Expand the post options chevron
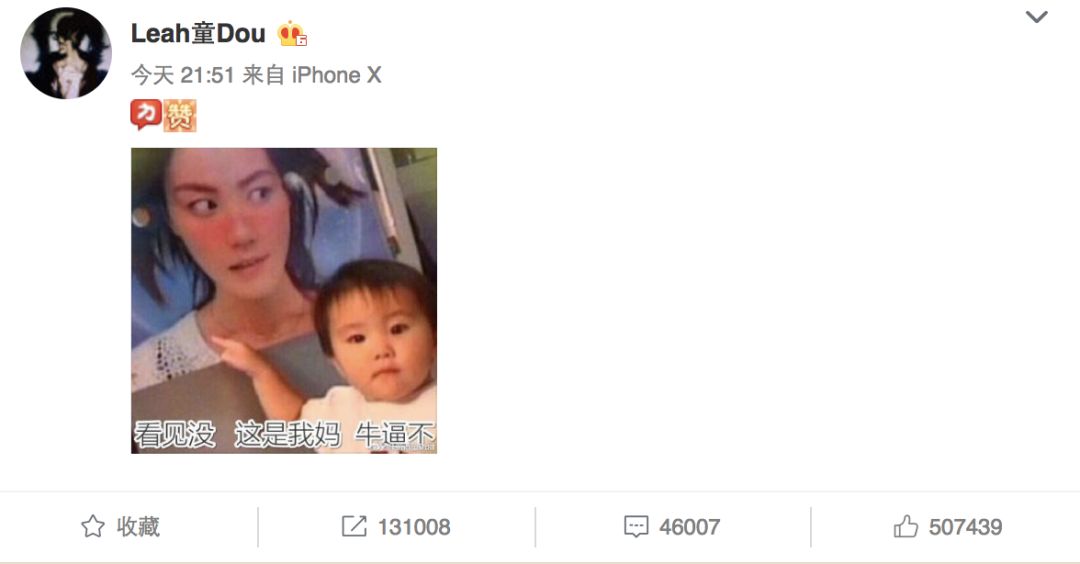 pyautogui.click(x=1037, y=17)
